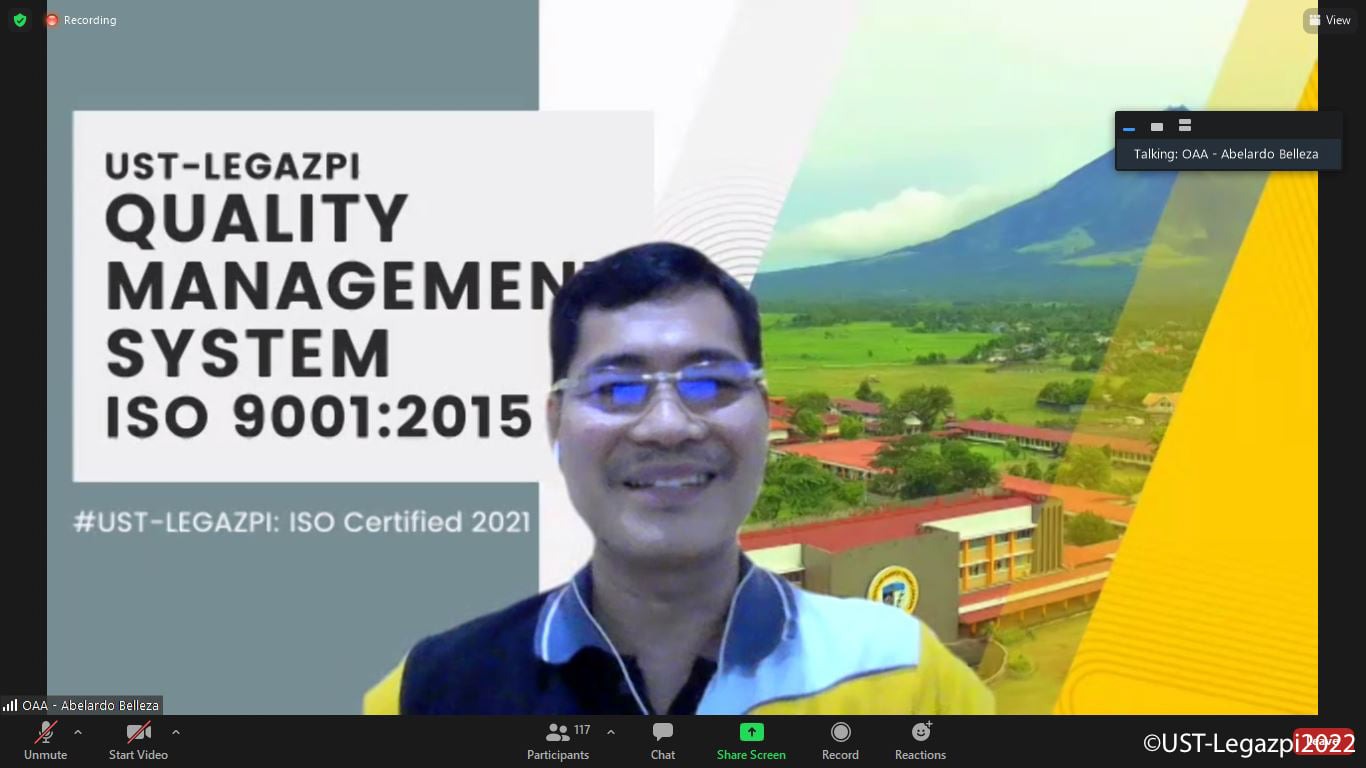Open the View layout menu
Screen dimensions: 1366x768
coord(1329,20)
